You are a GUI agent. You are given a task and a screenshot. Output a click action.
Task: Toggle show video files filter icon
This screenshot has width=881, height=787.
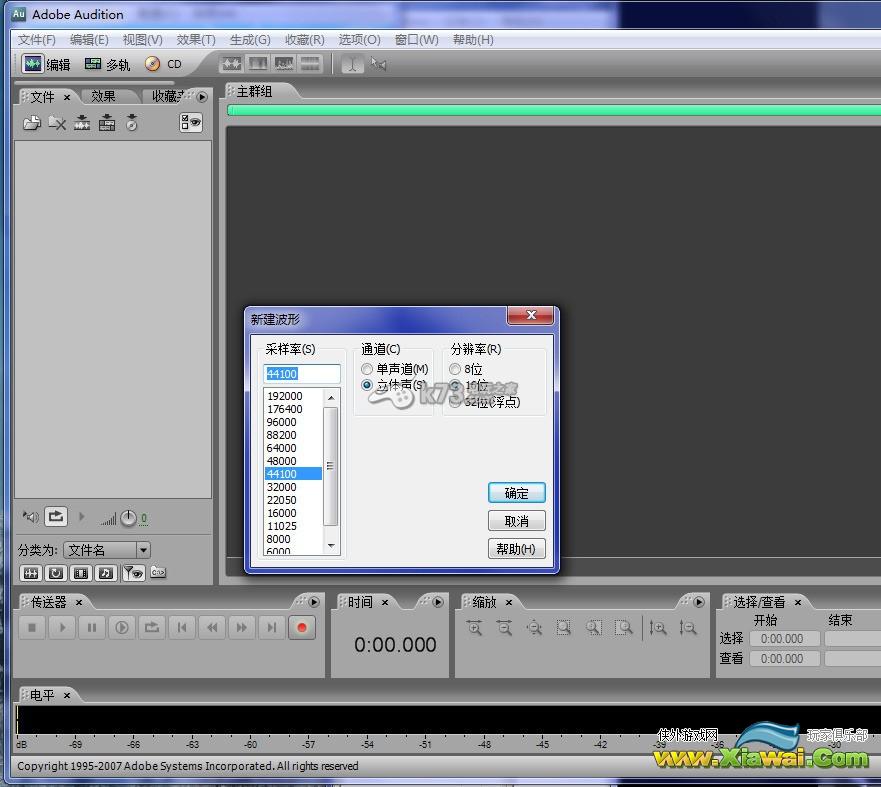pos(81,573)
